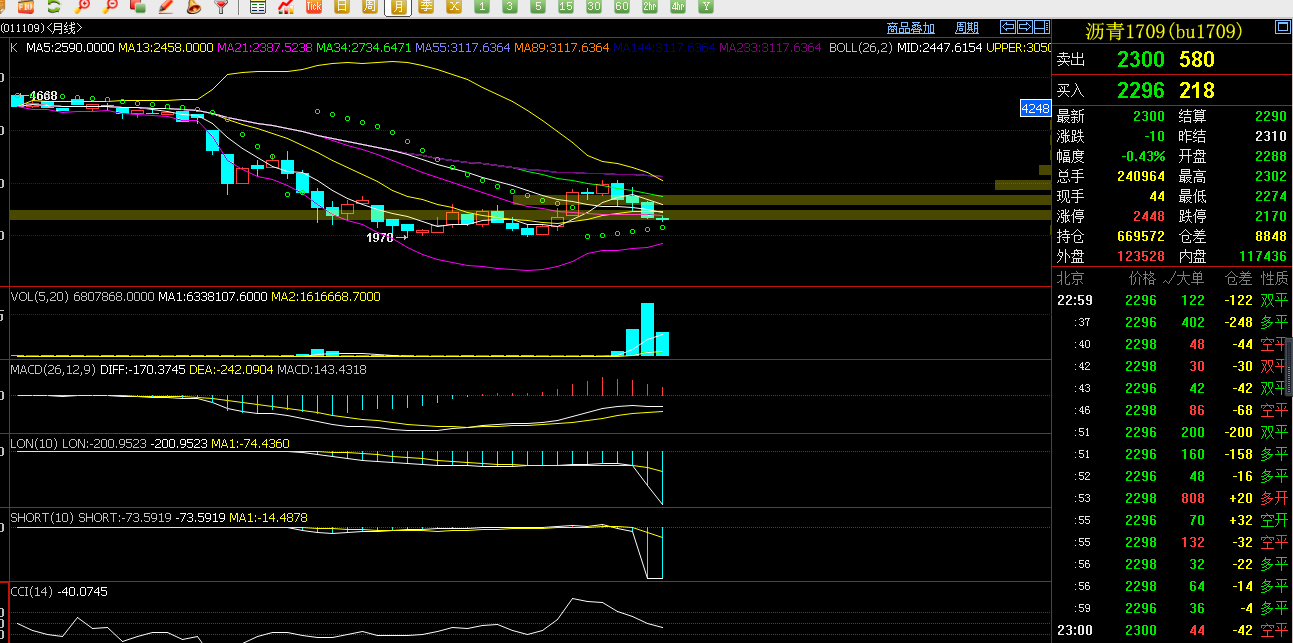Screen dimensions: 1293x643
Task: Click the red and green stacked windows icon
Action: (x=138, y=6)
